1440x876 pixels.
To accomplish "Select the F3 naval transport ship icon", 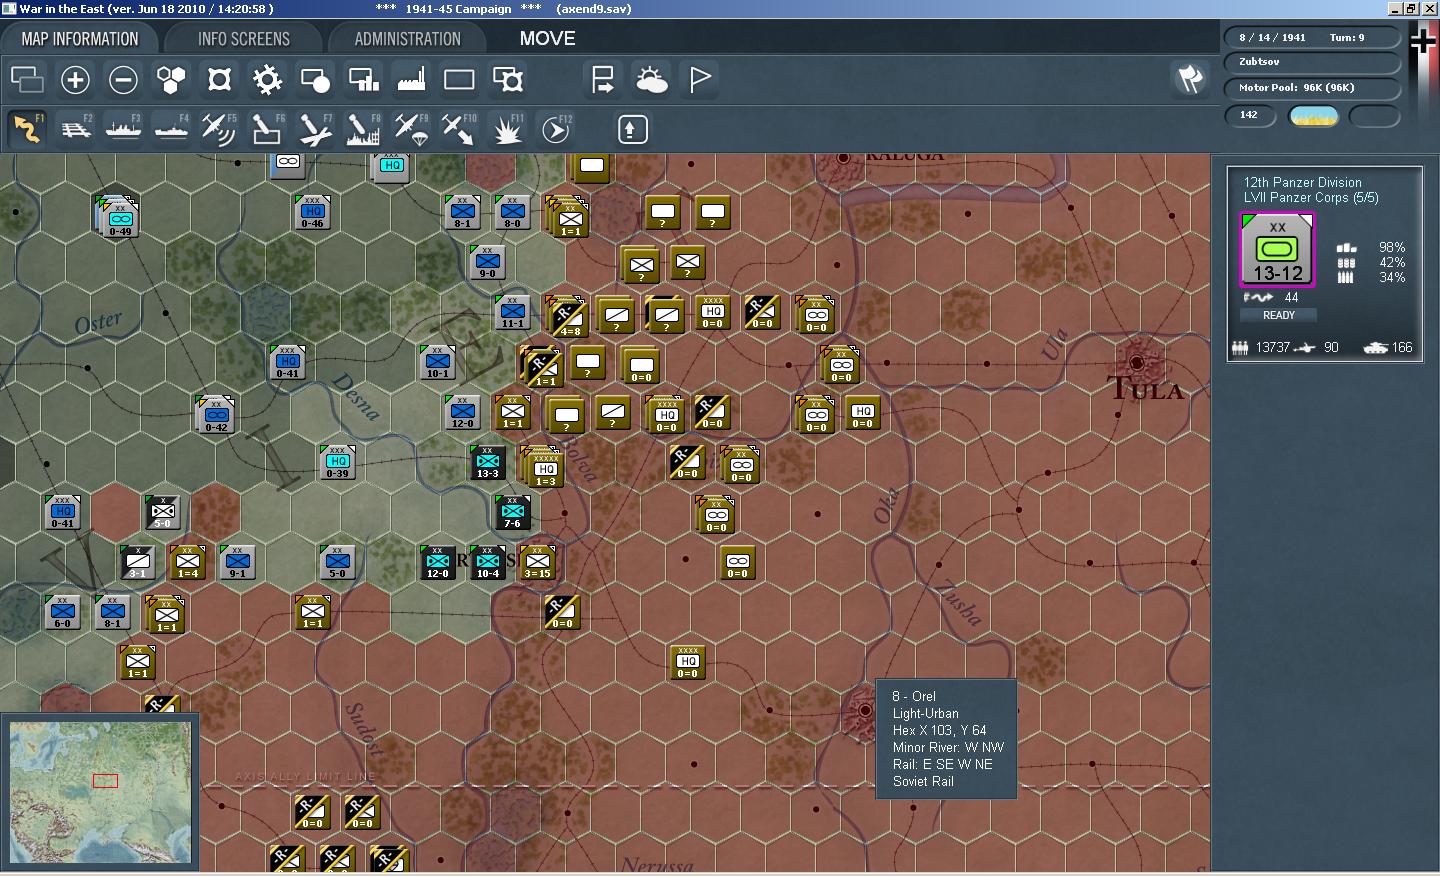I will [123, 129].
